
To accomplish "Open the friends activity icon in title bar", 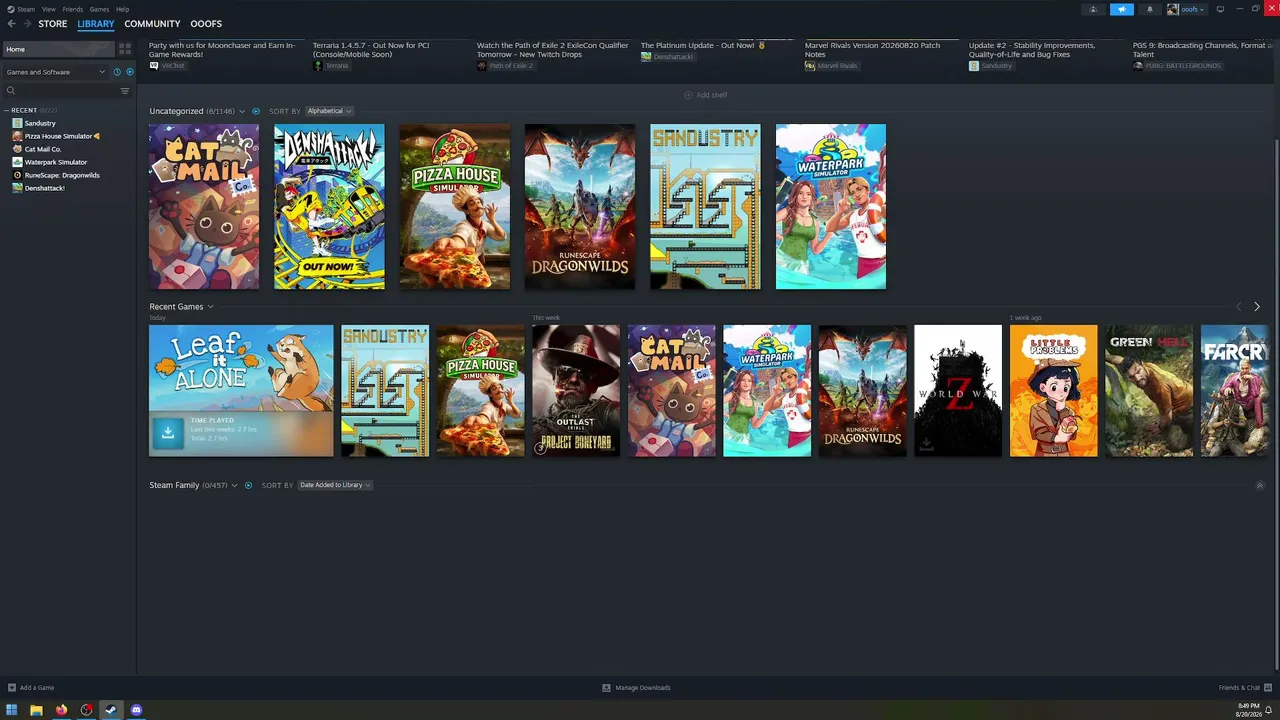I will click(1093, 9).
